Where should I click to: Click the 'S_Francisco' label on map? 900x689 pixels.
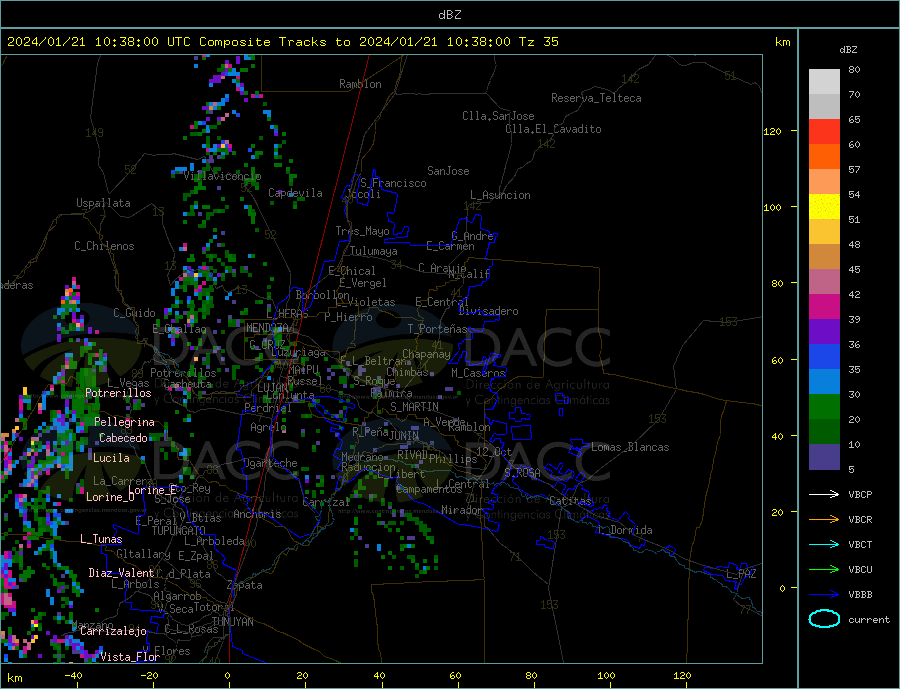click(x=393, y=183)
